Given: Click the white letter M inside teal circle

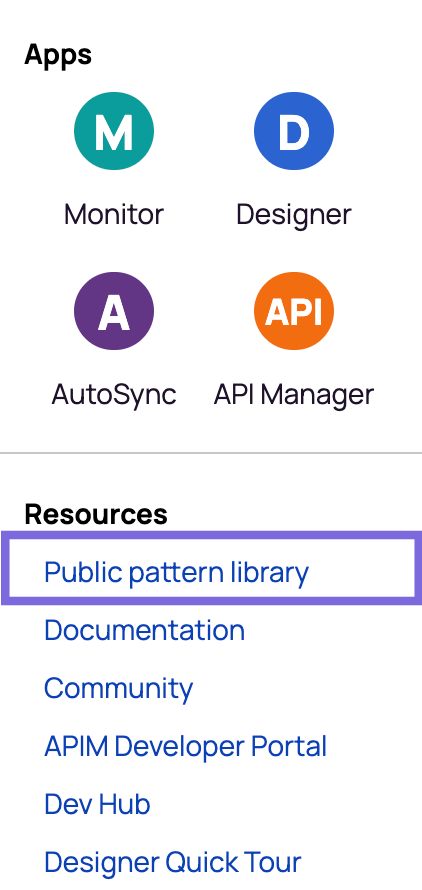Looking at the screenshot, I should click(114, 131).
